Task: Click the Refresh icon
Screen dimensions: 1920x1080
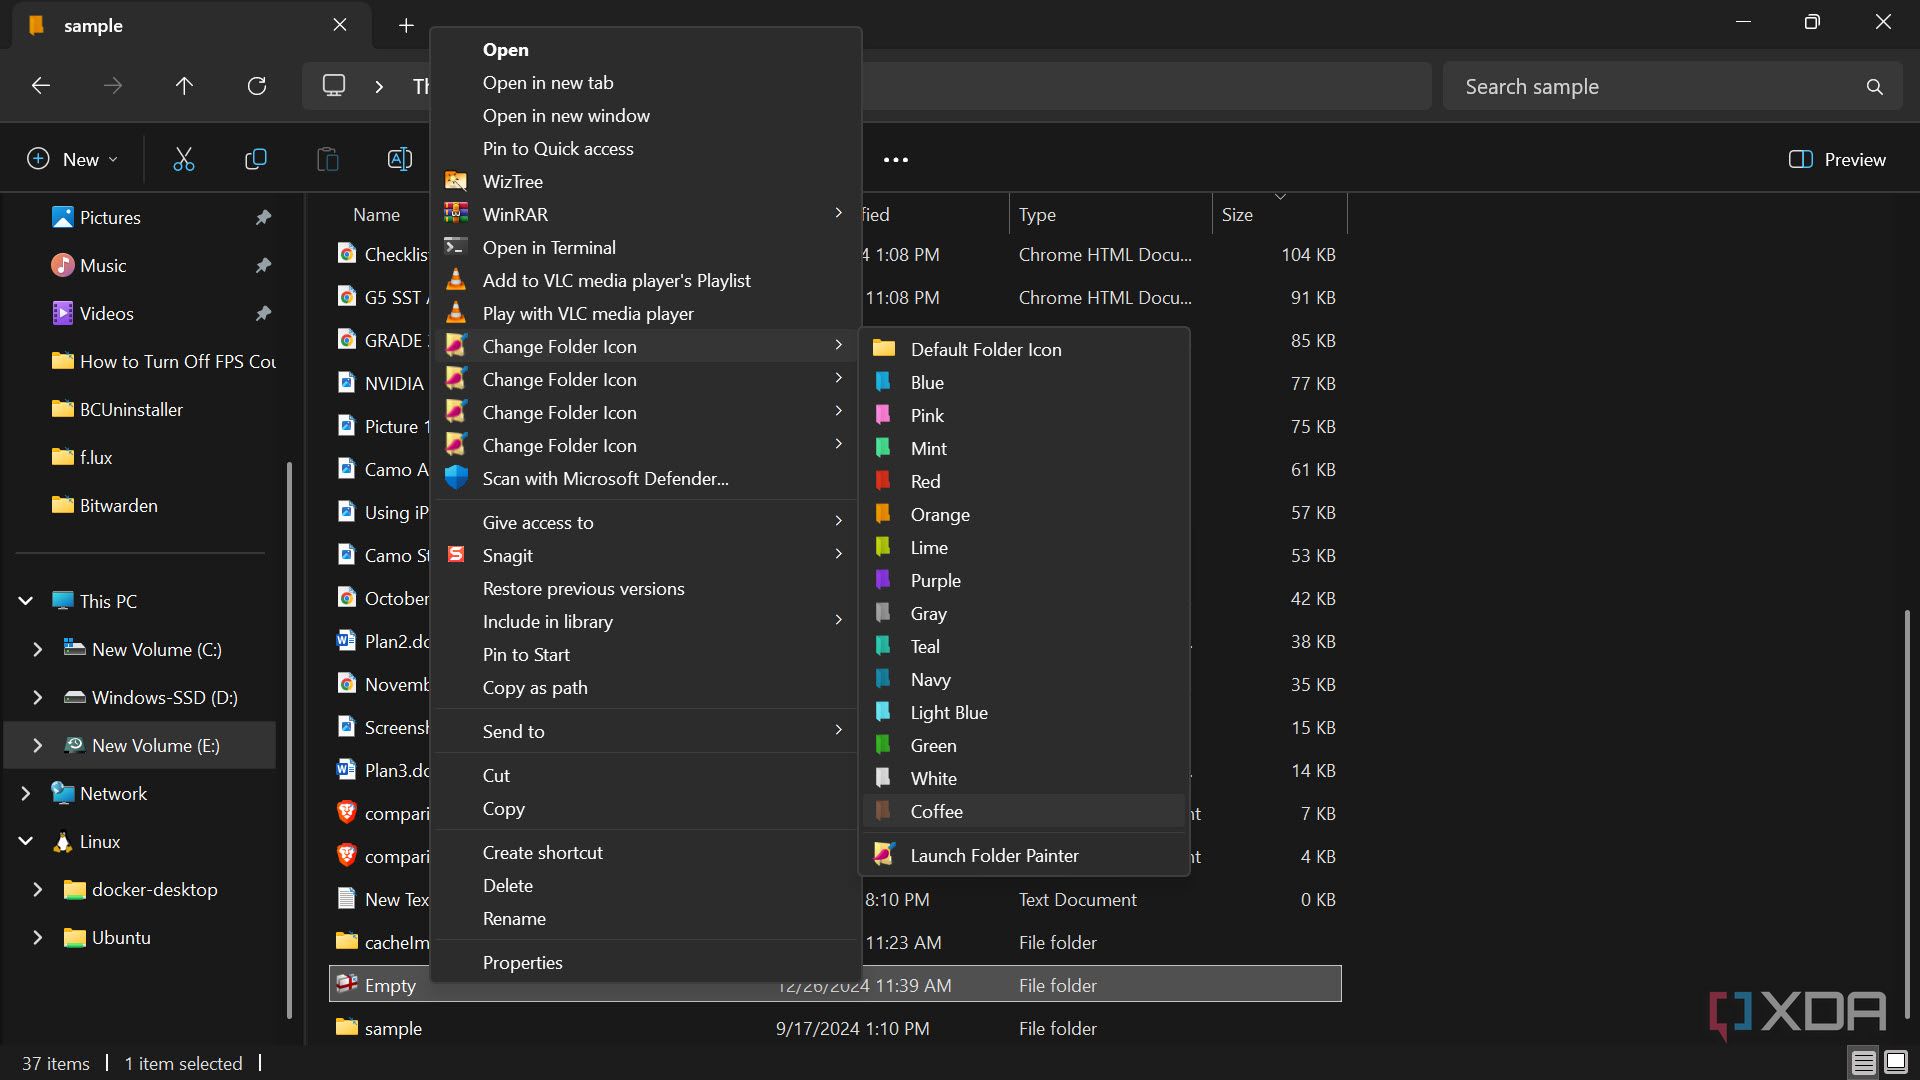Action: click(x=257, y=86)
